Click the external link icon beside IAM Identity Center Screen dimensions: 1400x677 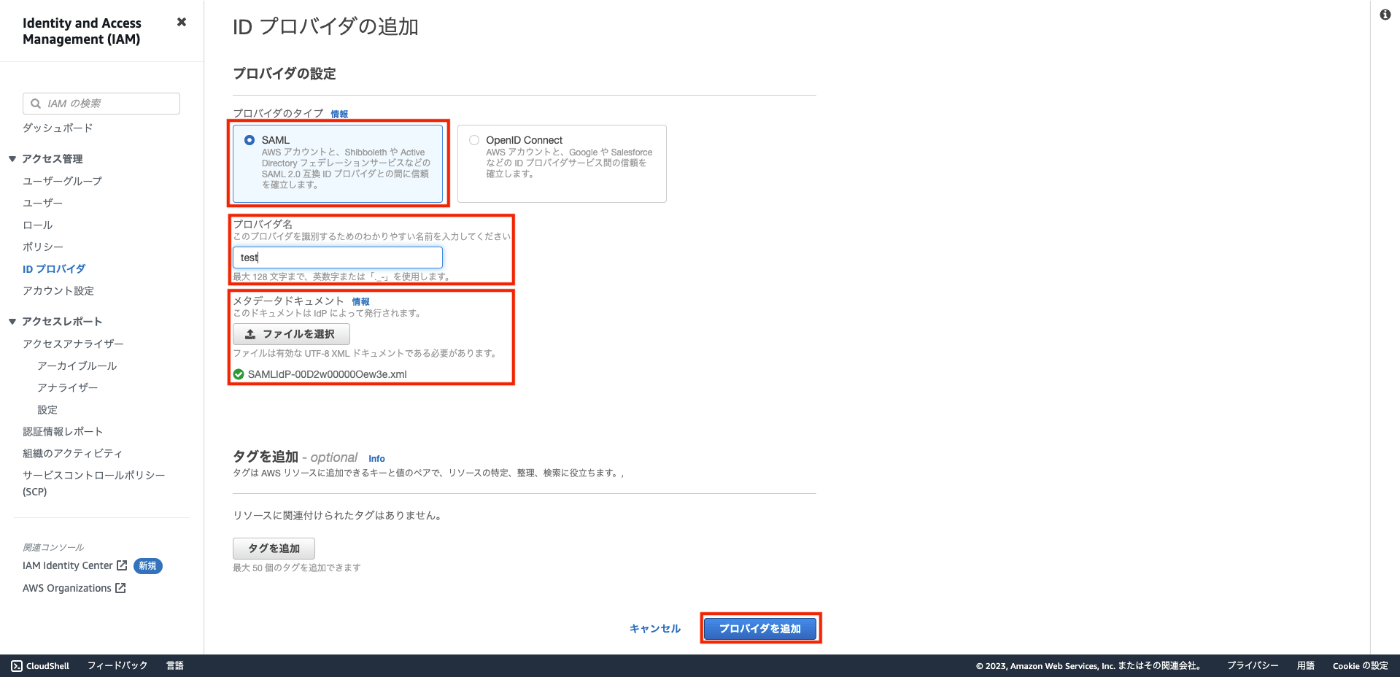coord(122,566)
